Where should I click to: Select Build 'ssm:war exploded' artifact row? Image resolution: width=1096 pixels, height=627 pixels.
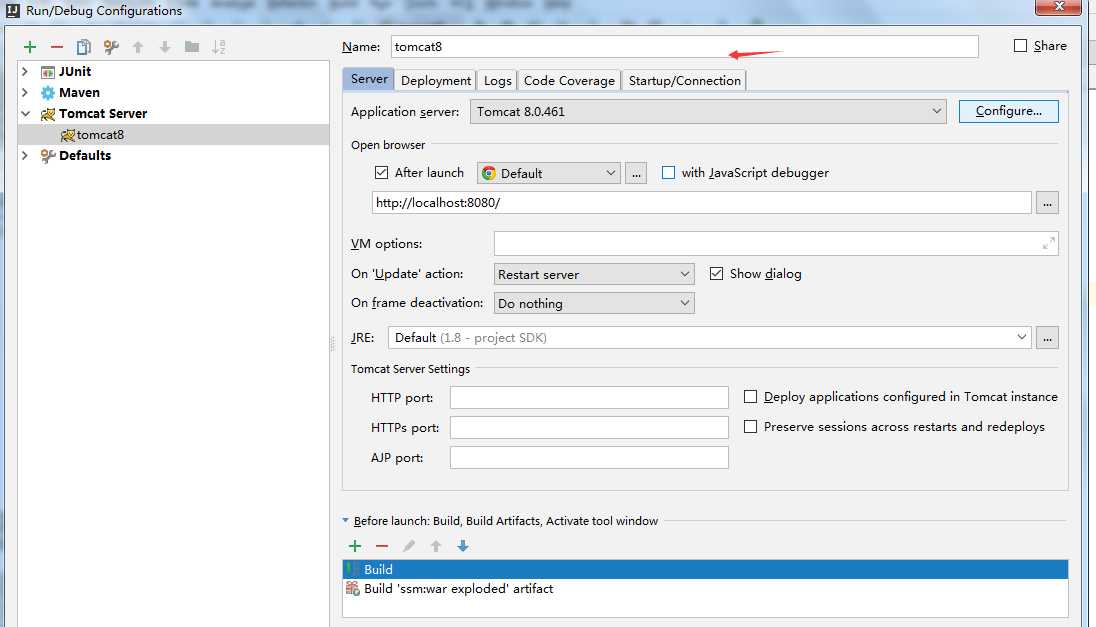(705, 589)
